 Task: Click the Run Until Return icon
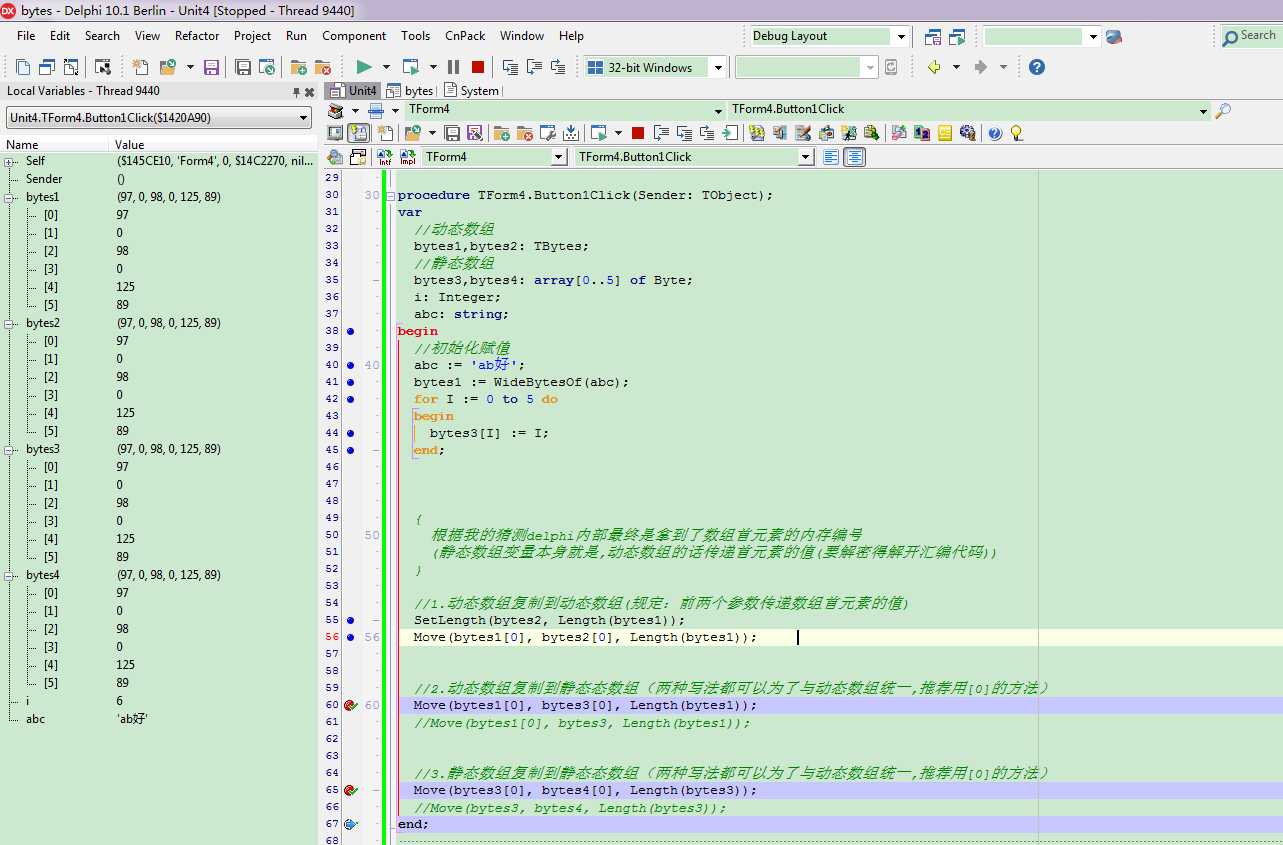[x=558, y=67]
